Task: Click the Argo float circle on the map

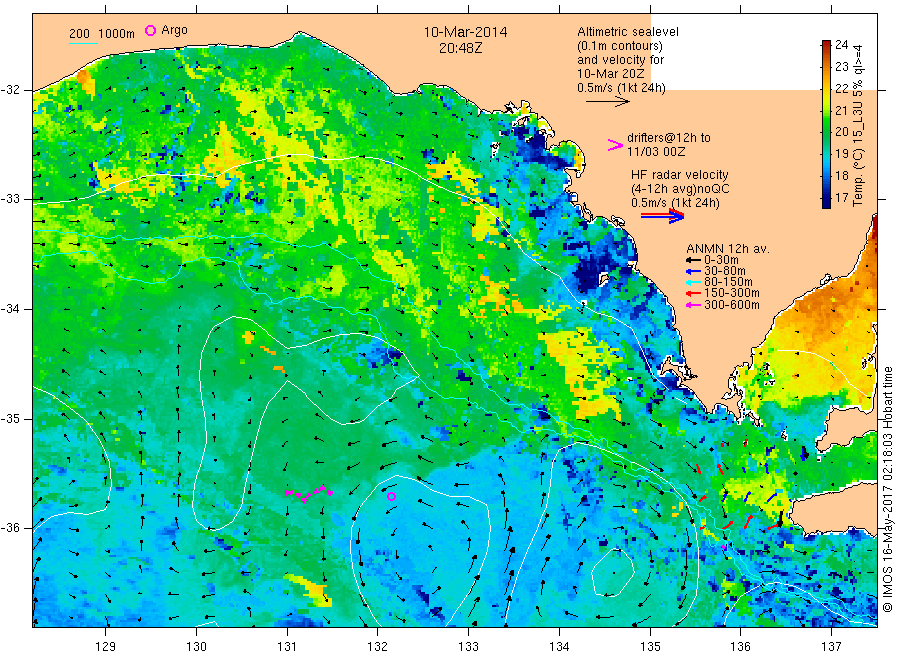Action: pos(391,496)
